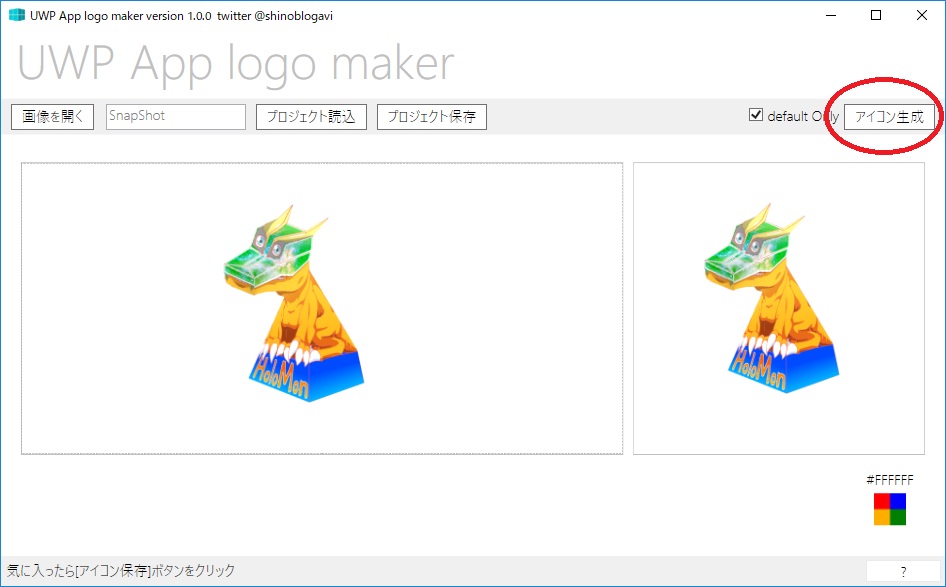
Task: Click the app icon in title bar
Action: [x=17, y=16]
